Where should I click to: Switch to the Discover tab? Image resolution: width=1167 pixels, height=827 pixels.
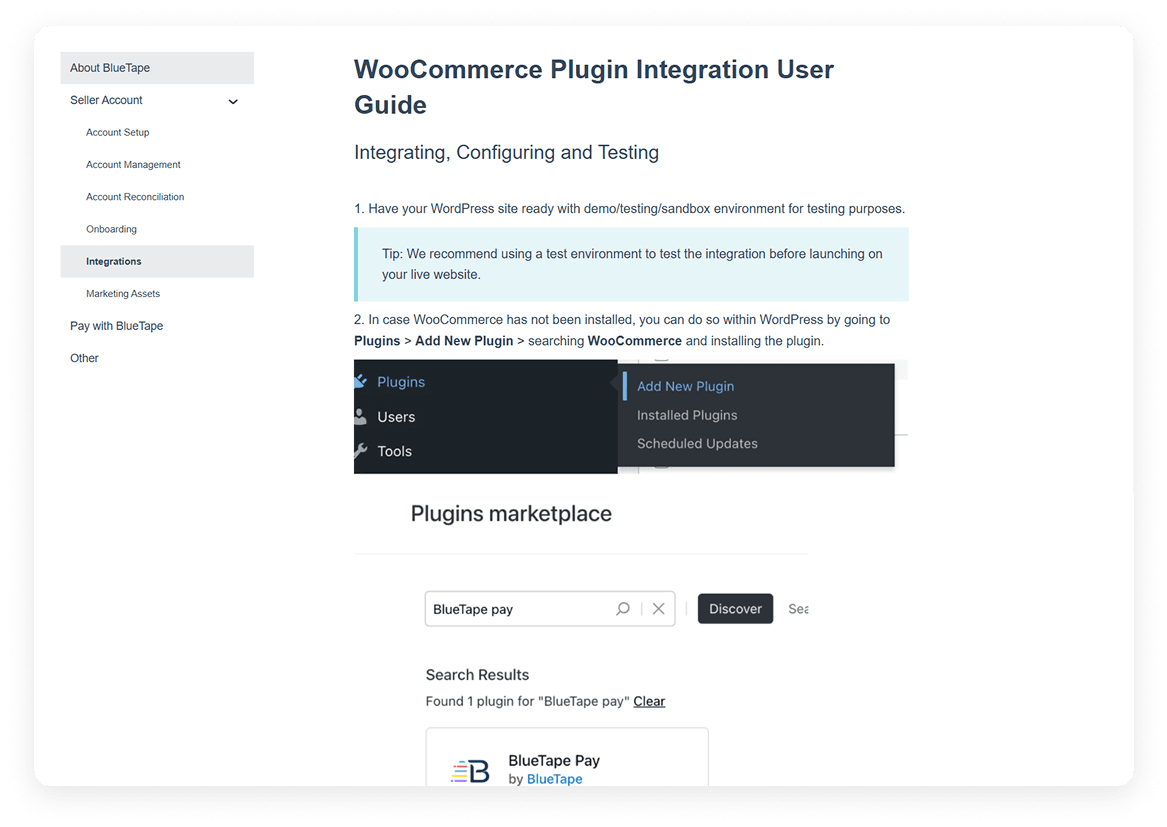[735, 609]
